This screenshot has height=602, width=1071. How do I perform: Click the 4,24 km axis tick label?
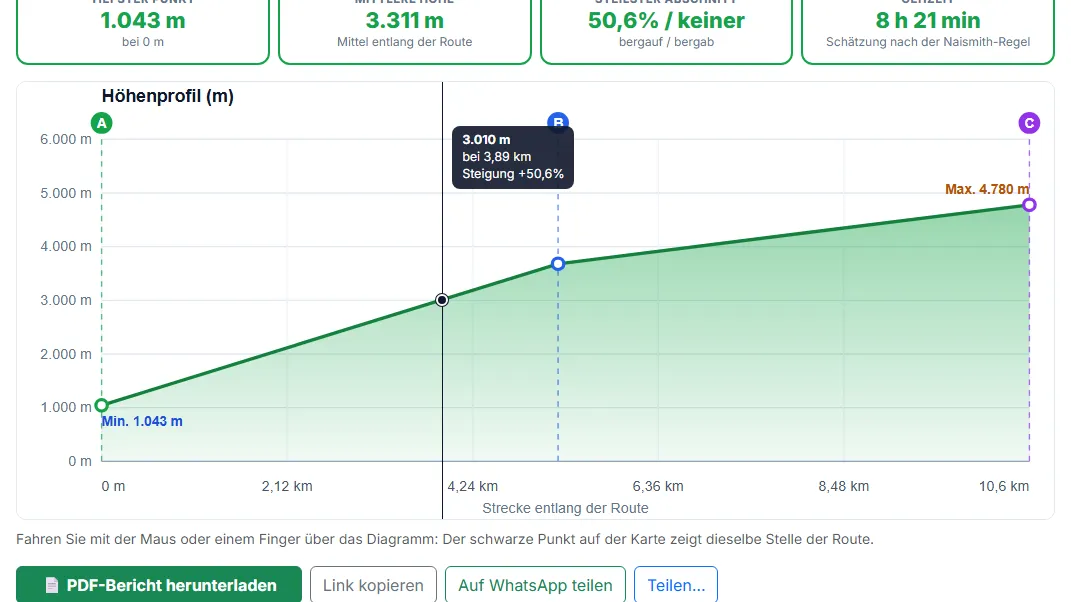[x=473, y=487]
